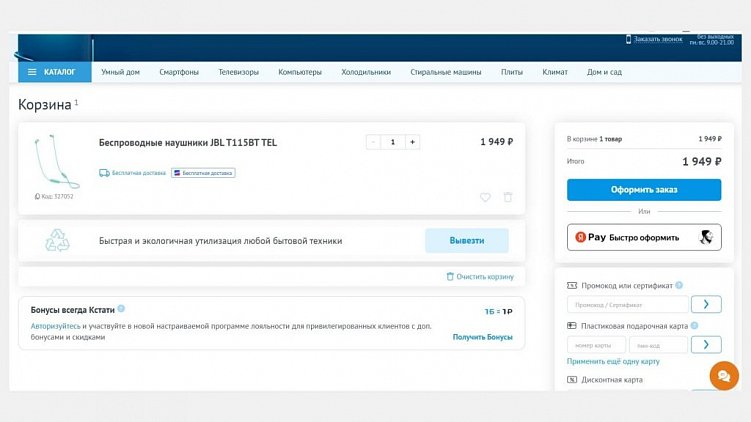
Task: Open the Холодильники category
Action: [x=366, y=72]
